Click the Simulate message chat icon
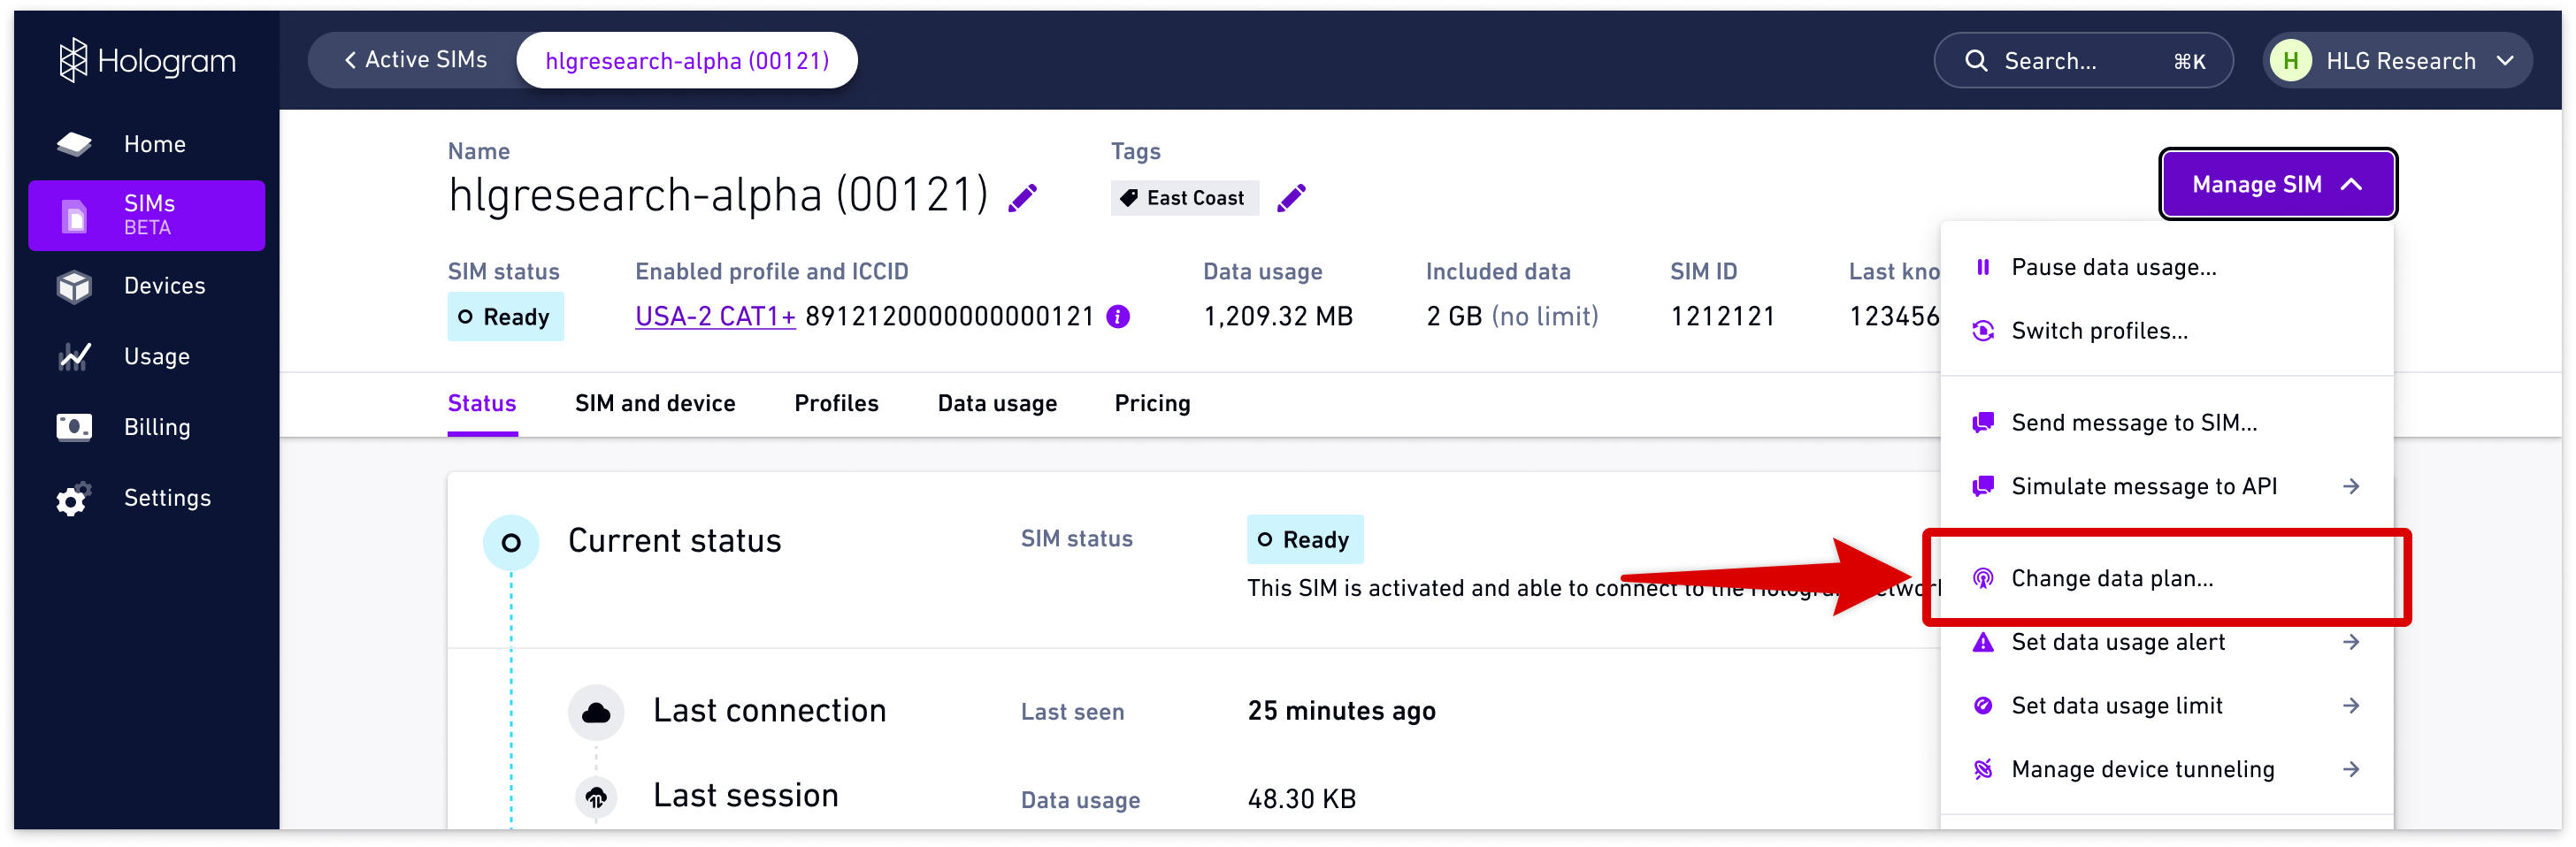This screenshot has height=847, width=2576. pyautogui.click(x=1983, y=486)
